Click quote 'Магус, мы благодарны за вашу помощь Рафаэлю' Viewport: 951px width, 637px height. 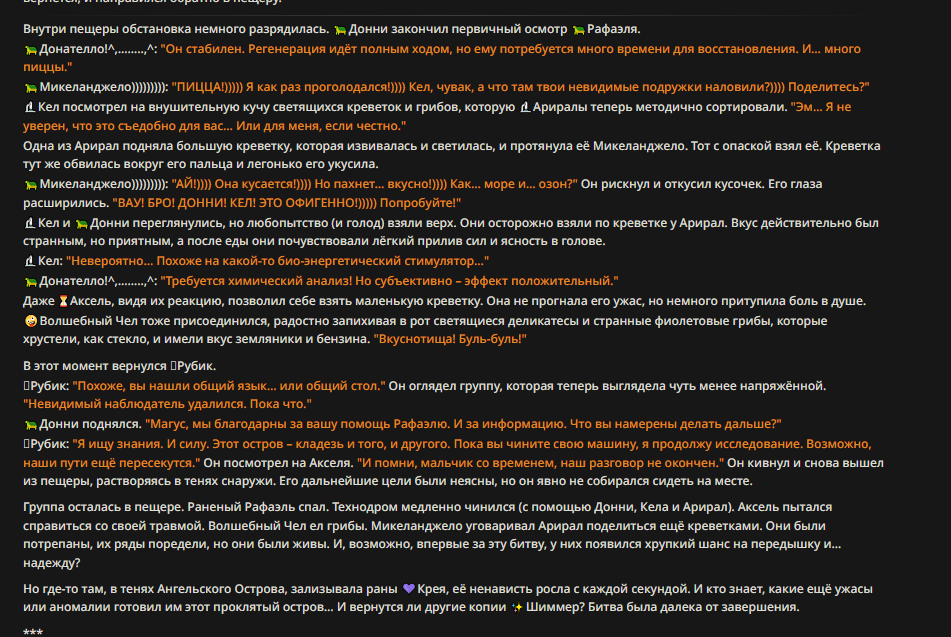(x=463, y=424)
